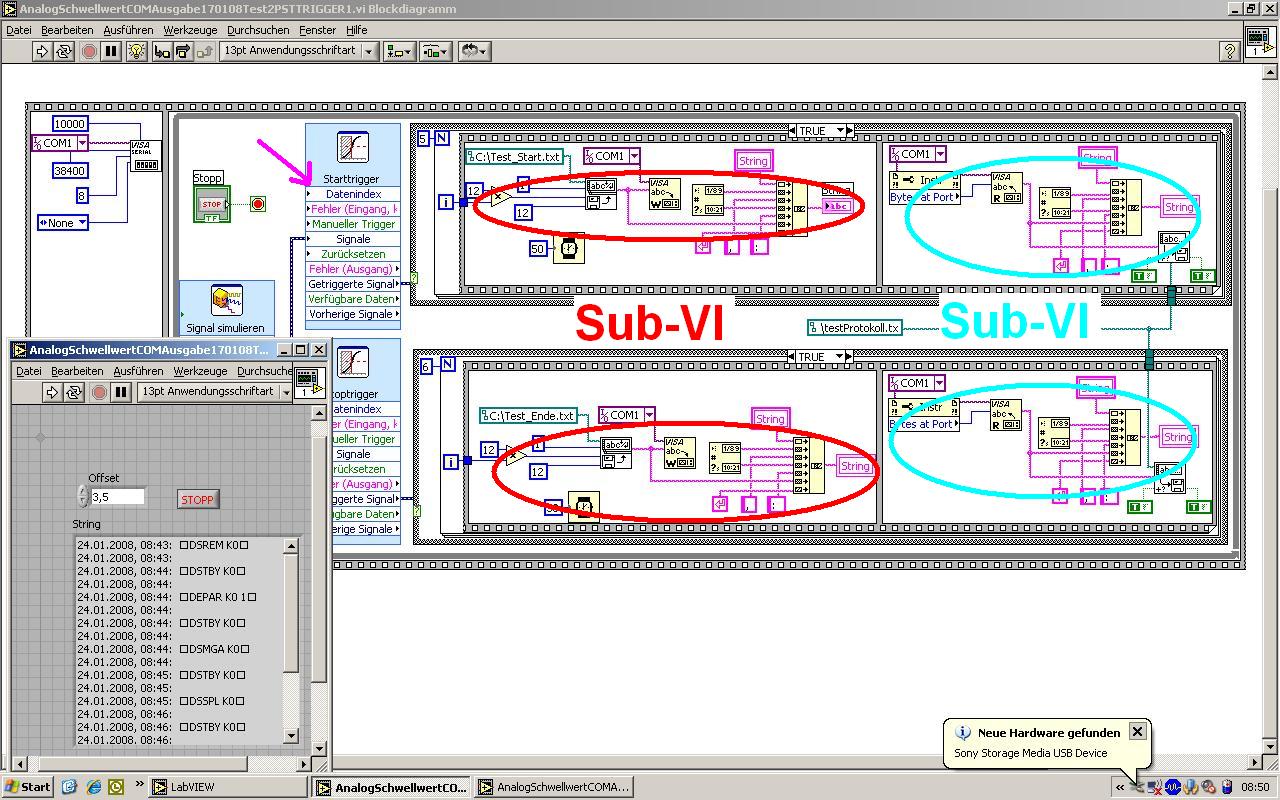
Task: Step into using the block diagram toolbar
Action: [162, 51]
